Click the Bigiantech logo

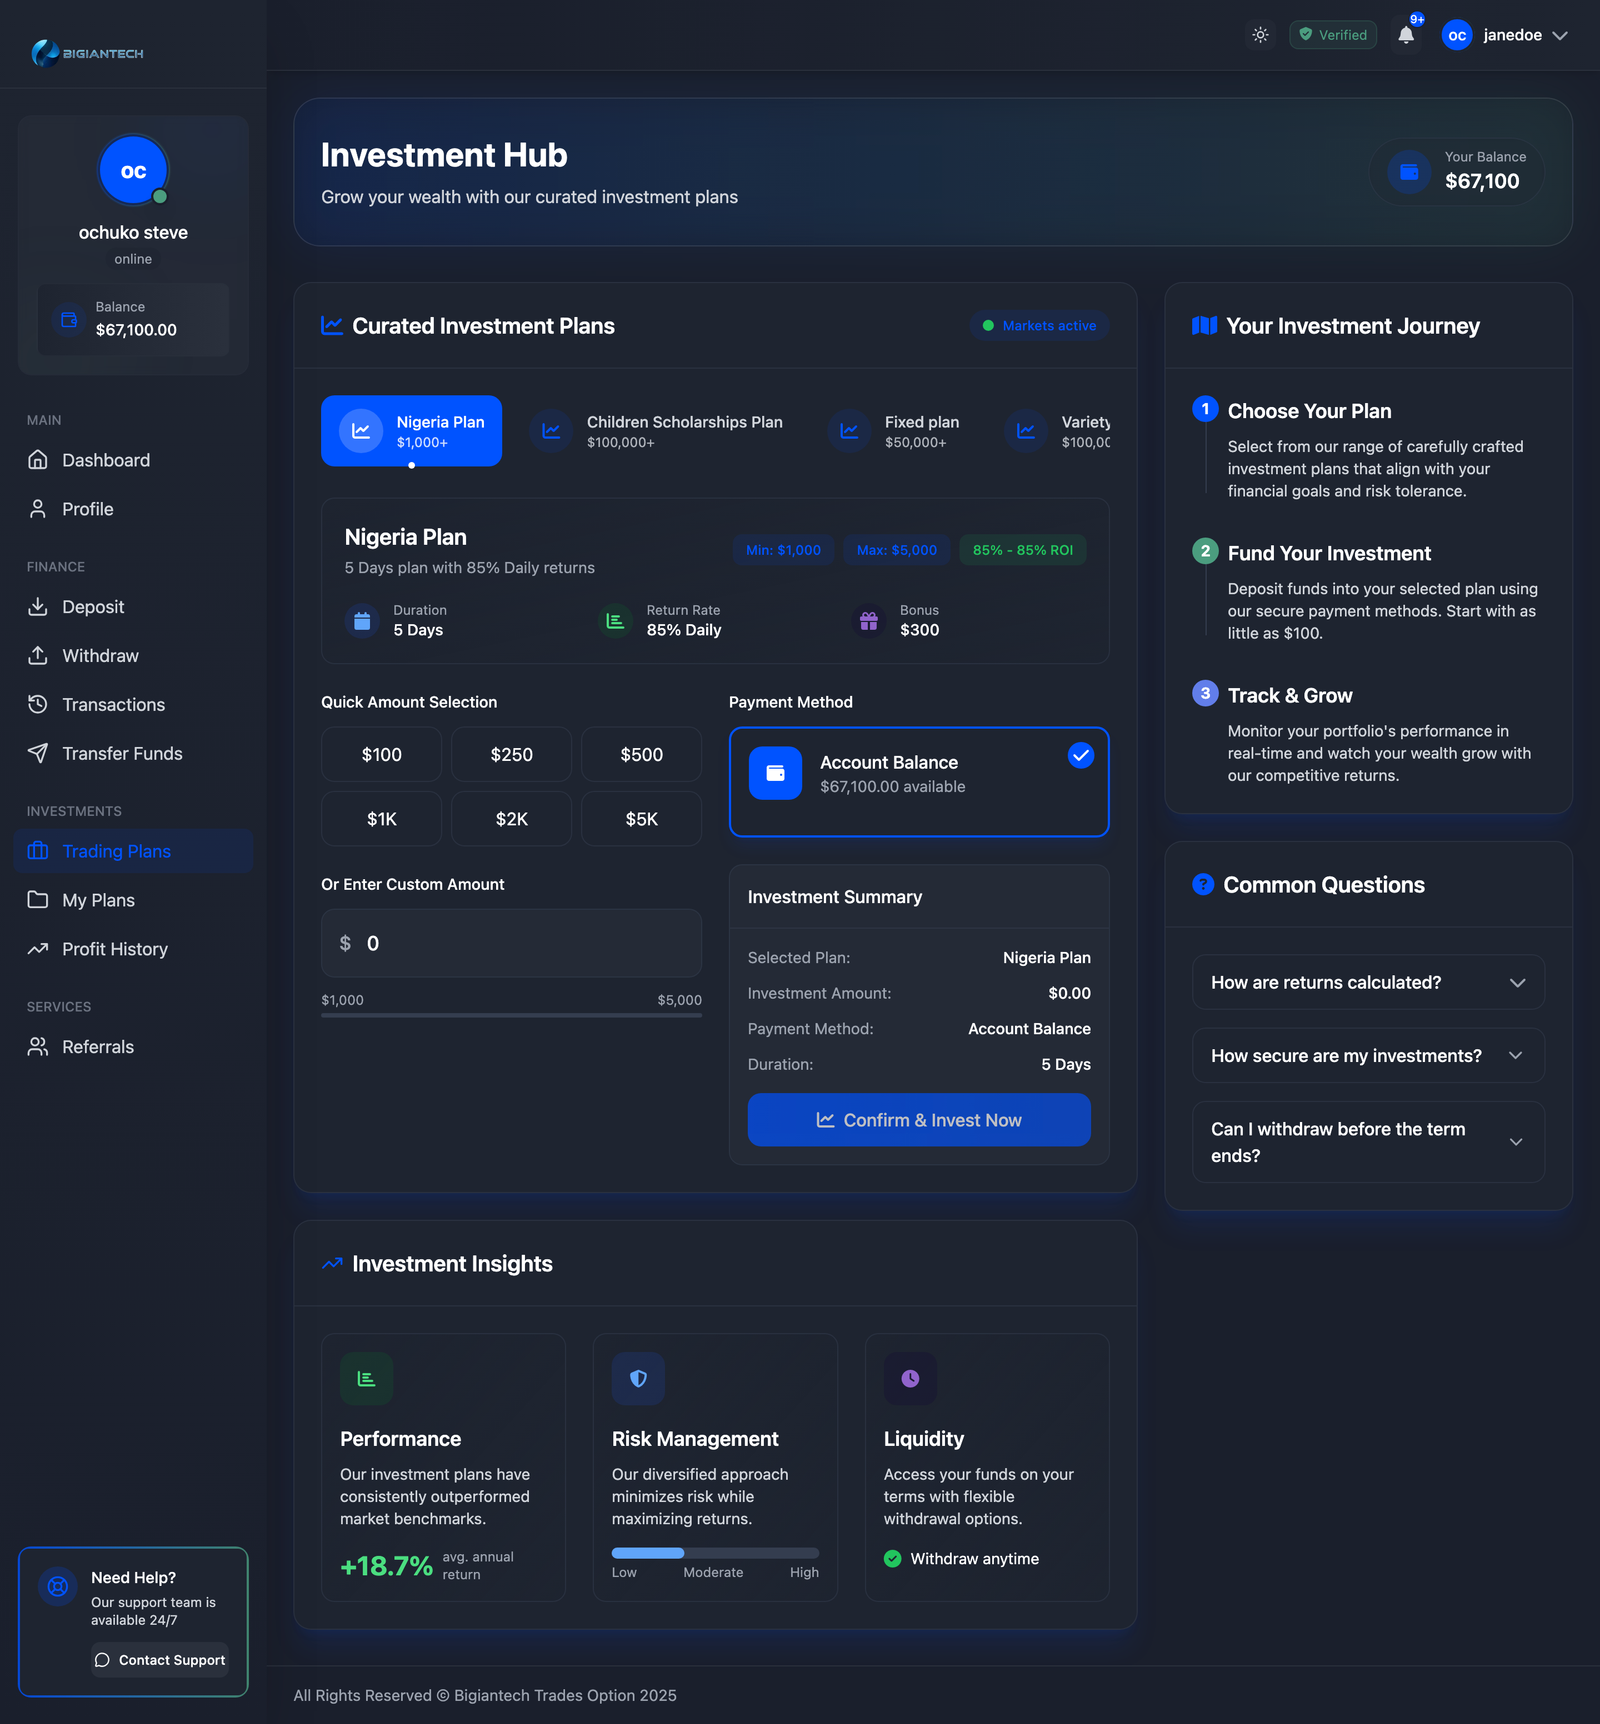[x=88, y=53]
